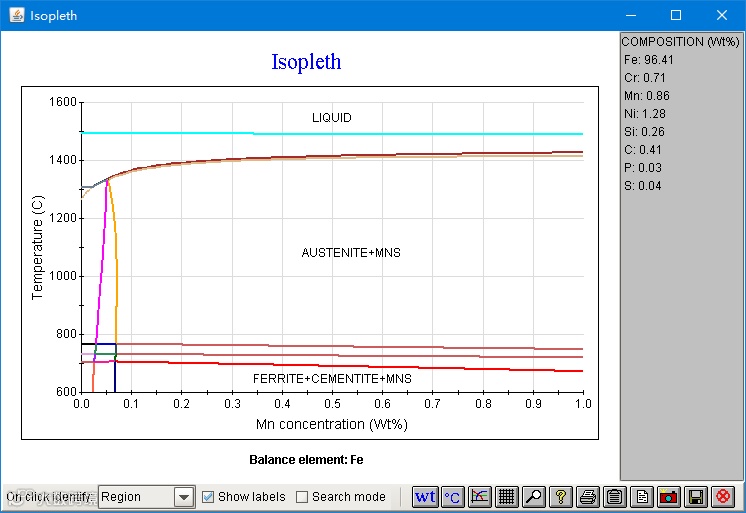Click the Temperature (C) axis label
Screen dimensions: 746x513
(x=37, y=247)
